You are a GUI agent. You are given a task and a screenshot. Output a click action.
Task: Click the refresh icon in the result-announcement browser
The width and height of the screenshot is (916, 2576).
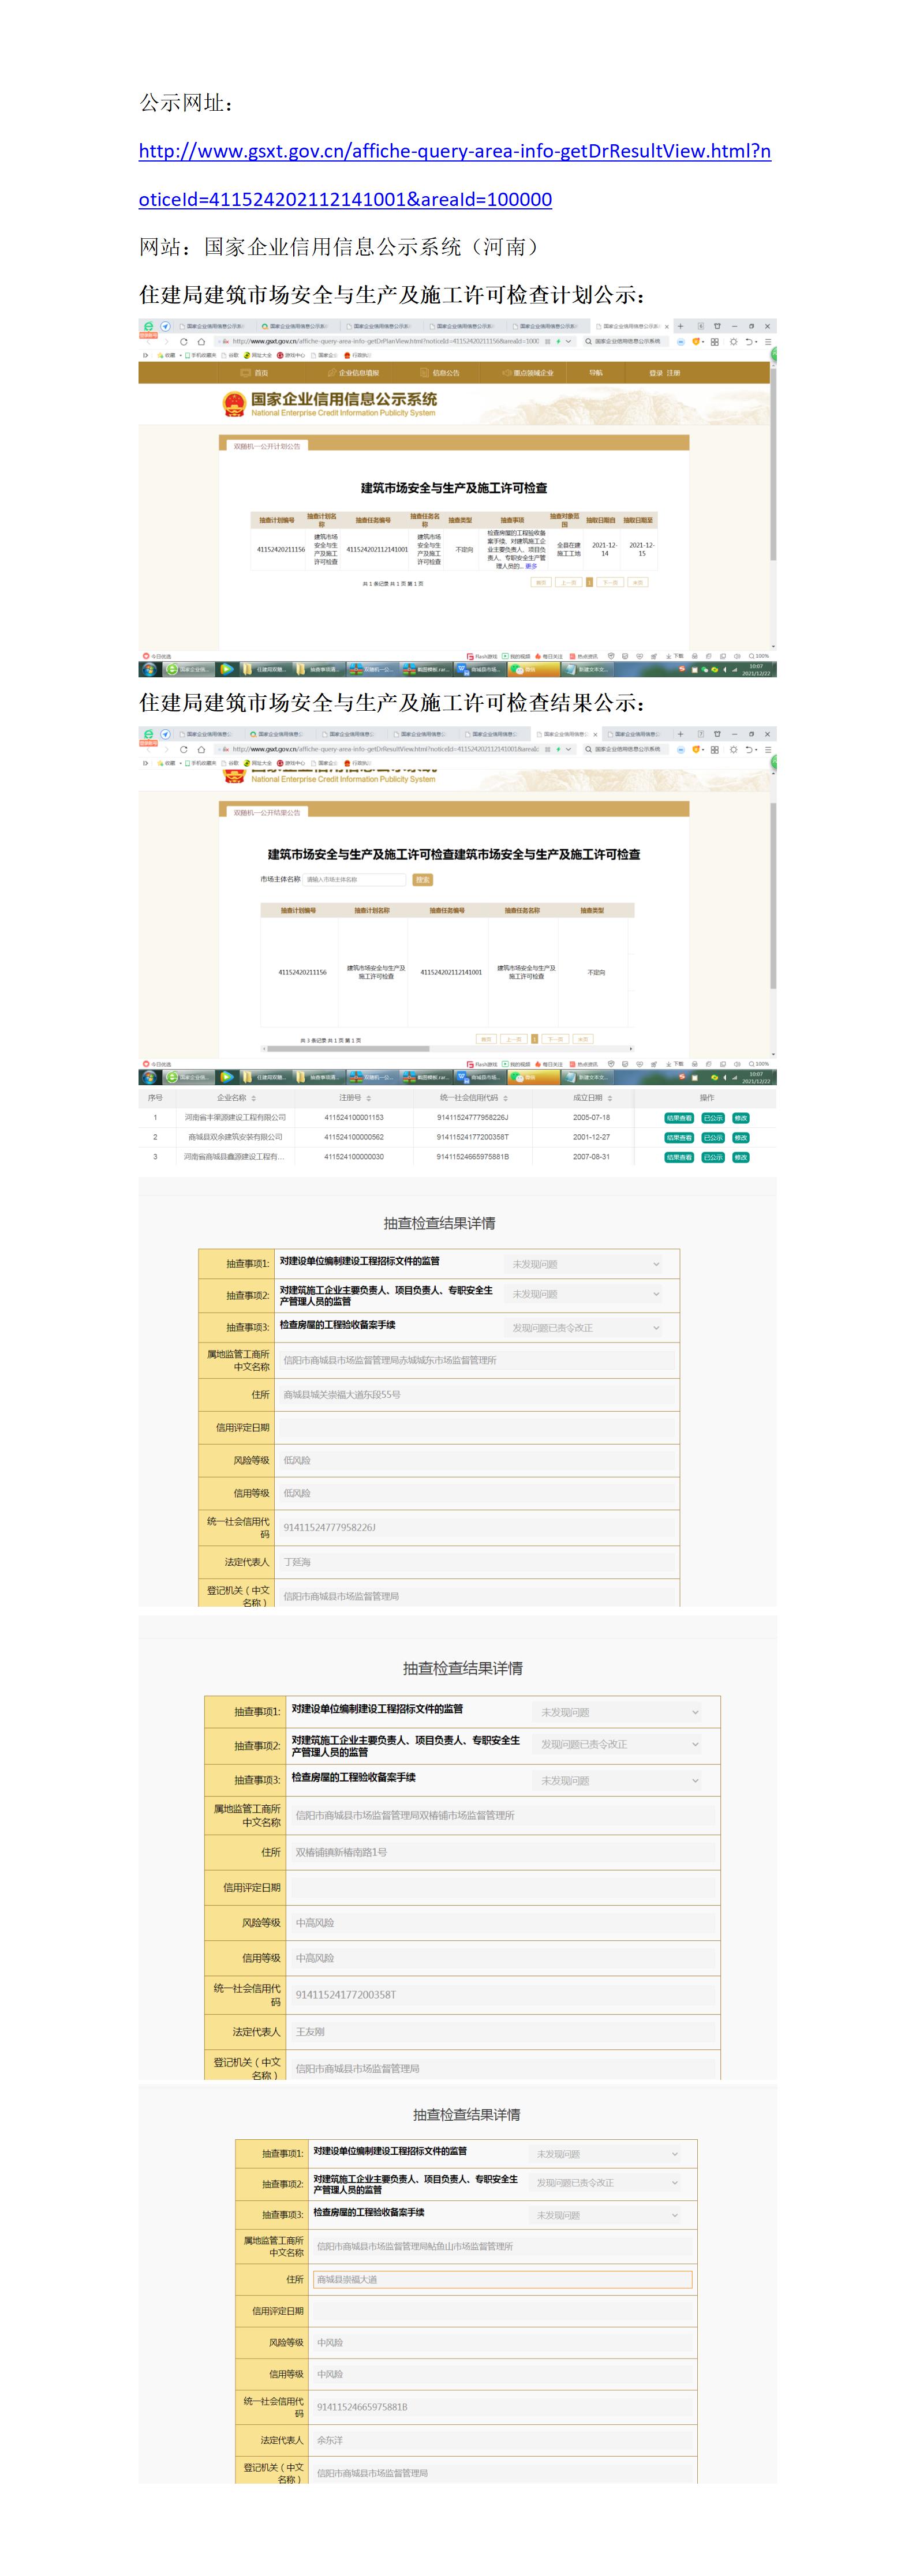click(183, 749)
